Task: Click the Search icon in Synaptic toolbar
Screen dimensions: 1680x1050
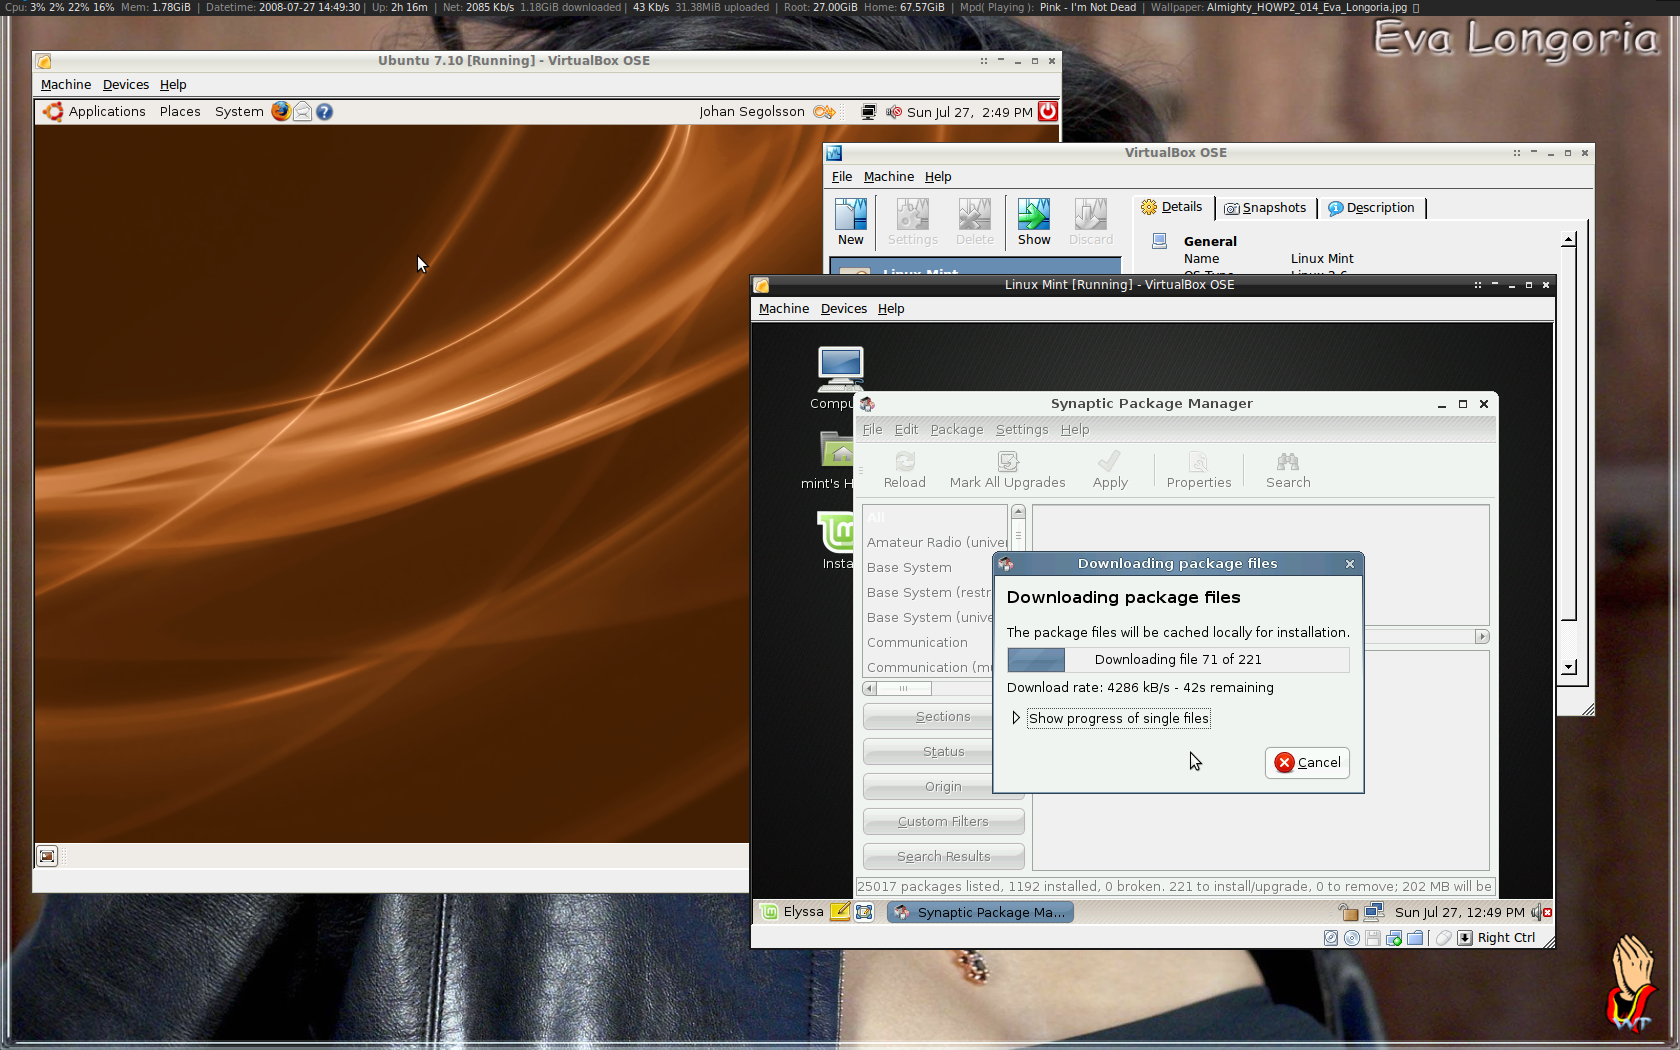Action: [x=1288, y=470]
